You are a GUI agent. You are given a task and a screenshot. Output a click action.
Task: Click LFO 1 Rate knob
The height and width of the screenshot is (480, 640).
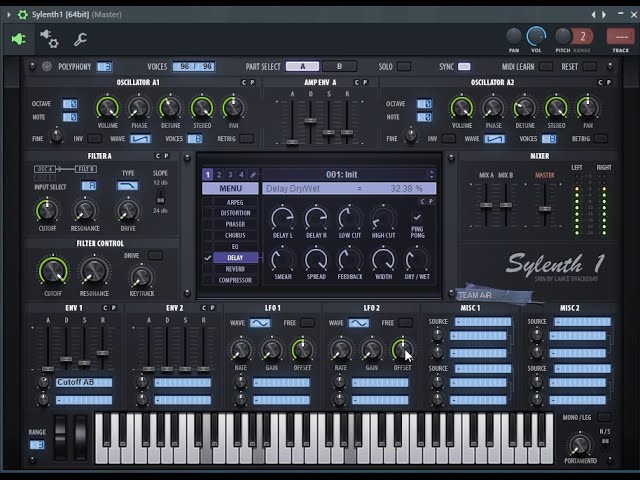coord(241,350)
